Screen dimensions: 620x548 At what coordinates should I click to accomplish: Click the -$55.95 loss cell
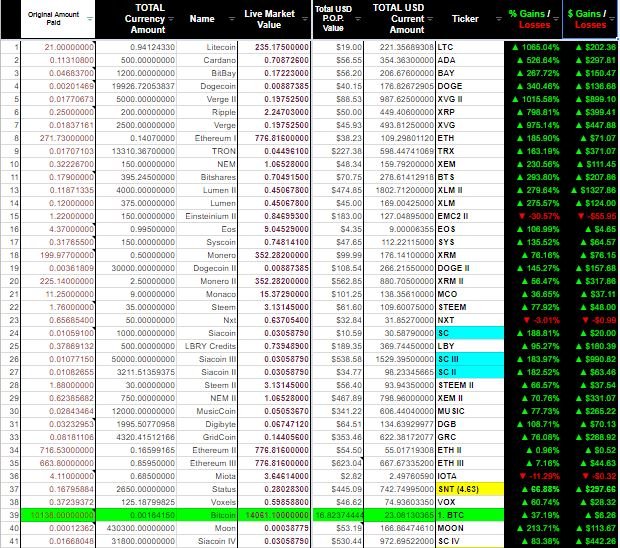tap(590, 216)
